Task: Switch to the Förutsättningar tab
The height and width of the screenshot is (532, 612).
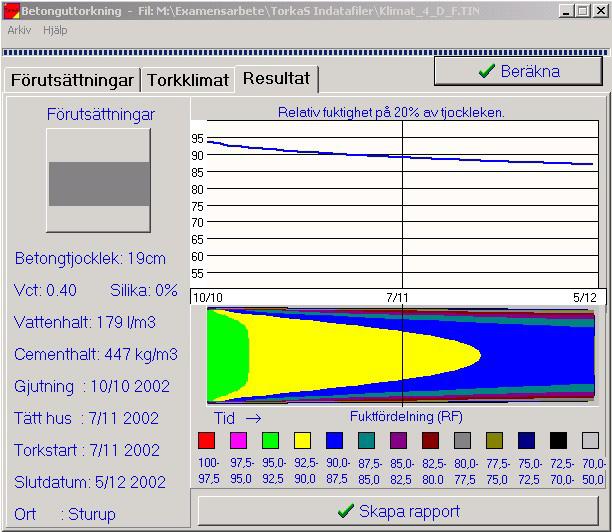Action: (x=72, y=80)
